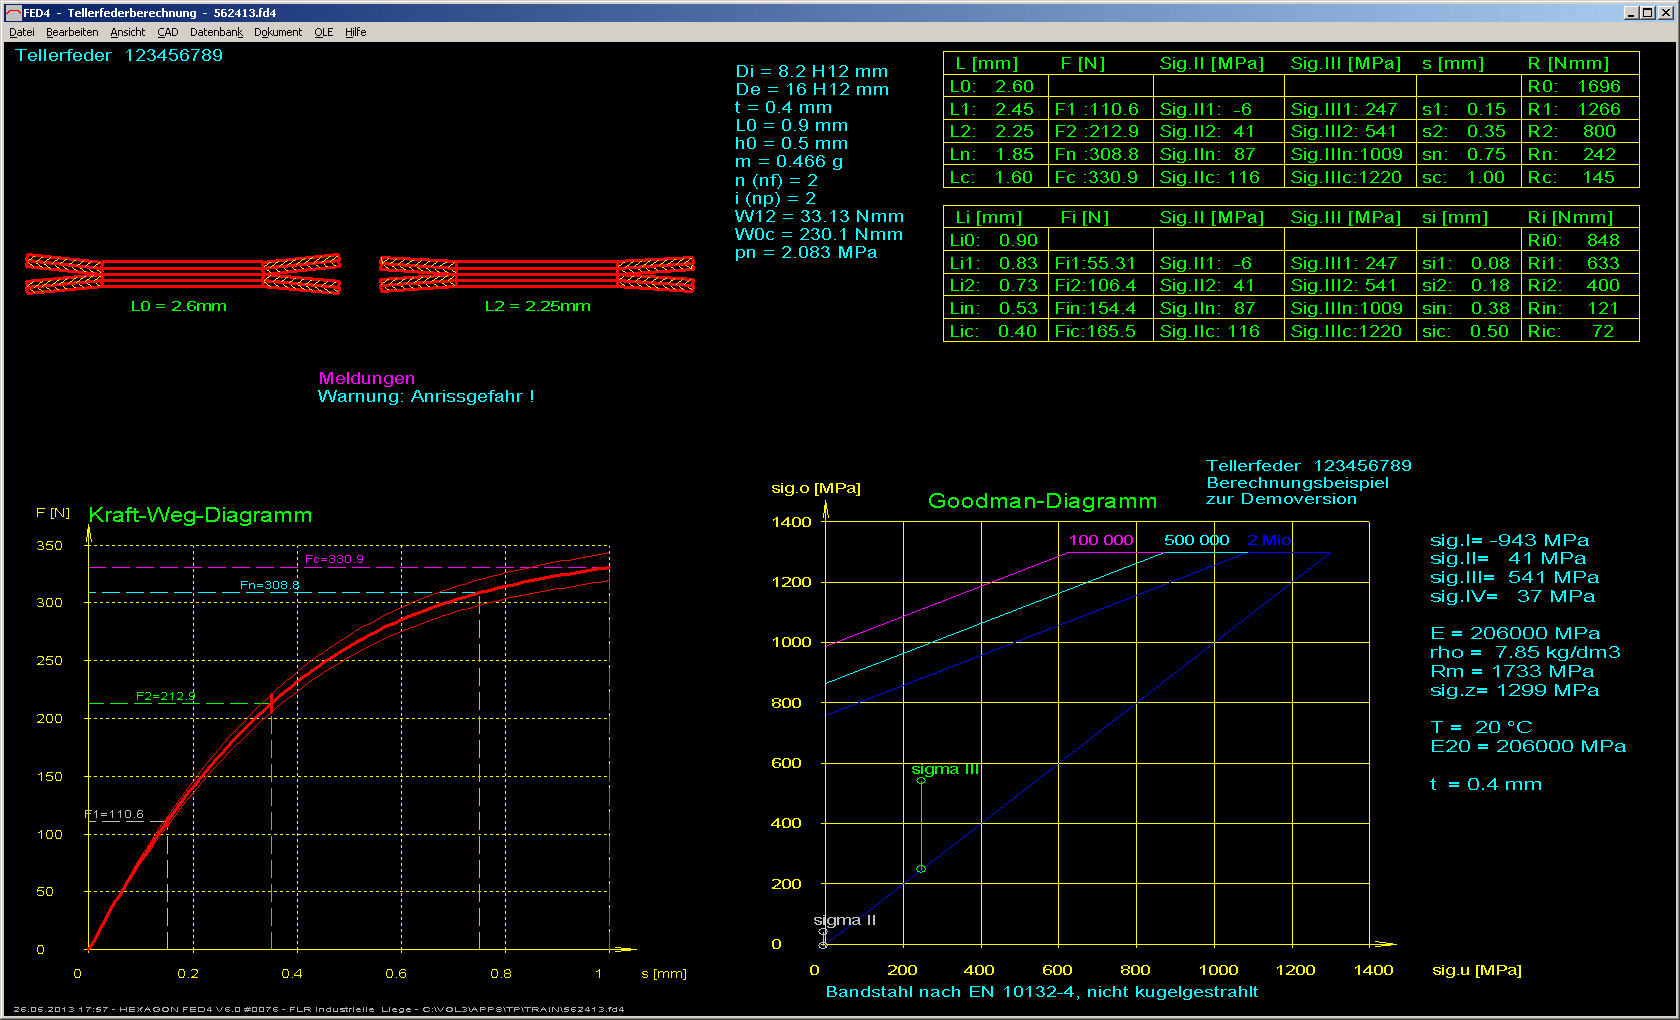
Task: Click the disc spring drawing labeled L2 = 2.25mm
Action: (537, 274)
